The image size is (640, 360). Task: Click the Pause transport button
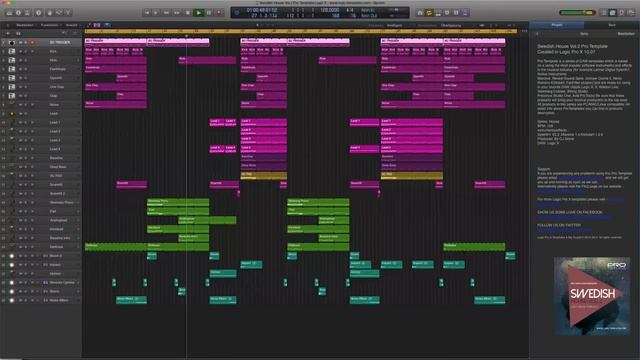(209, 13)
